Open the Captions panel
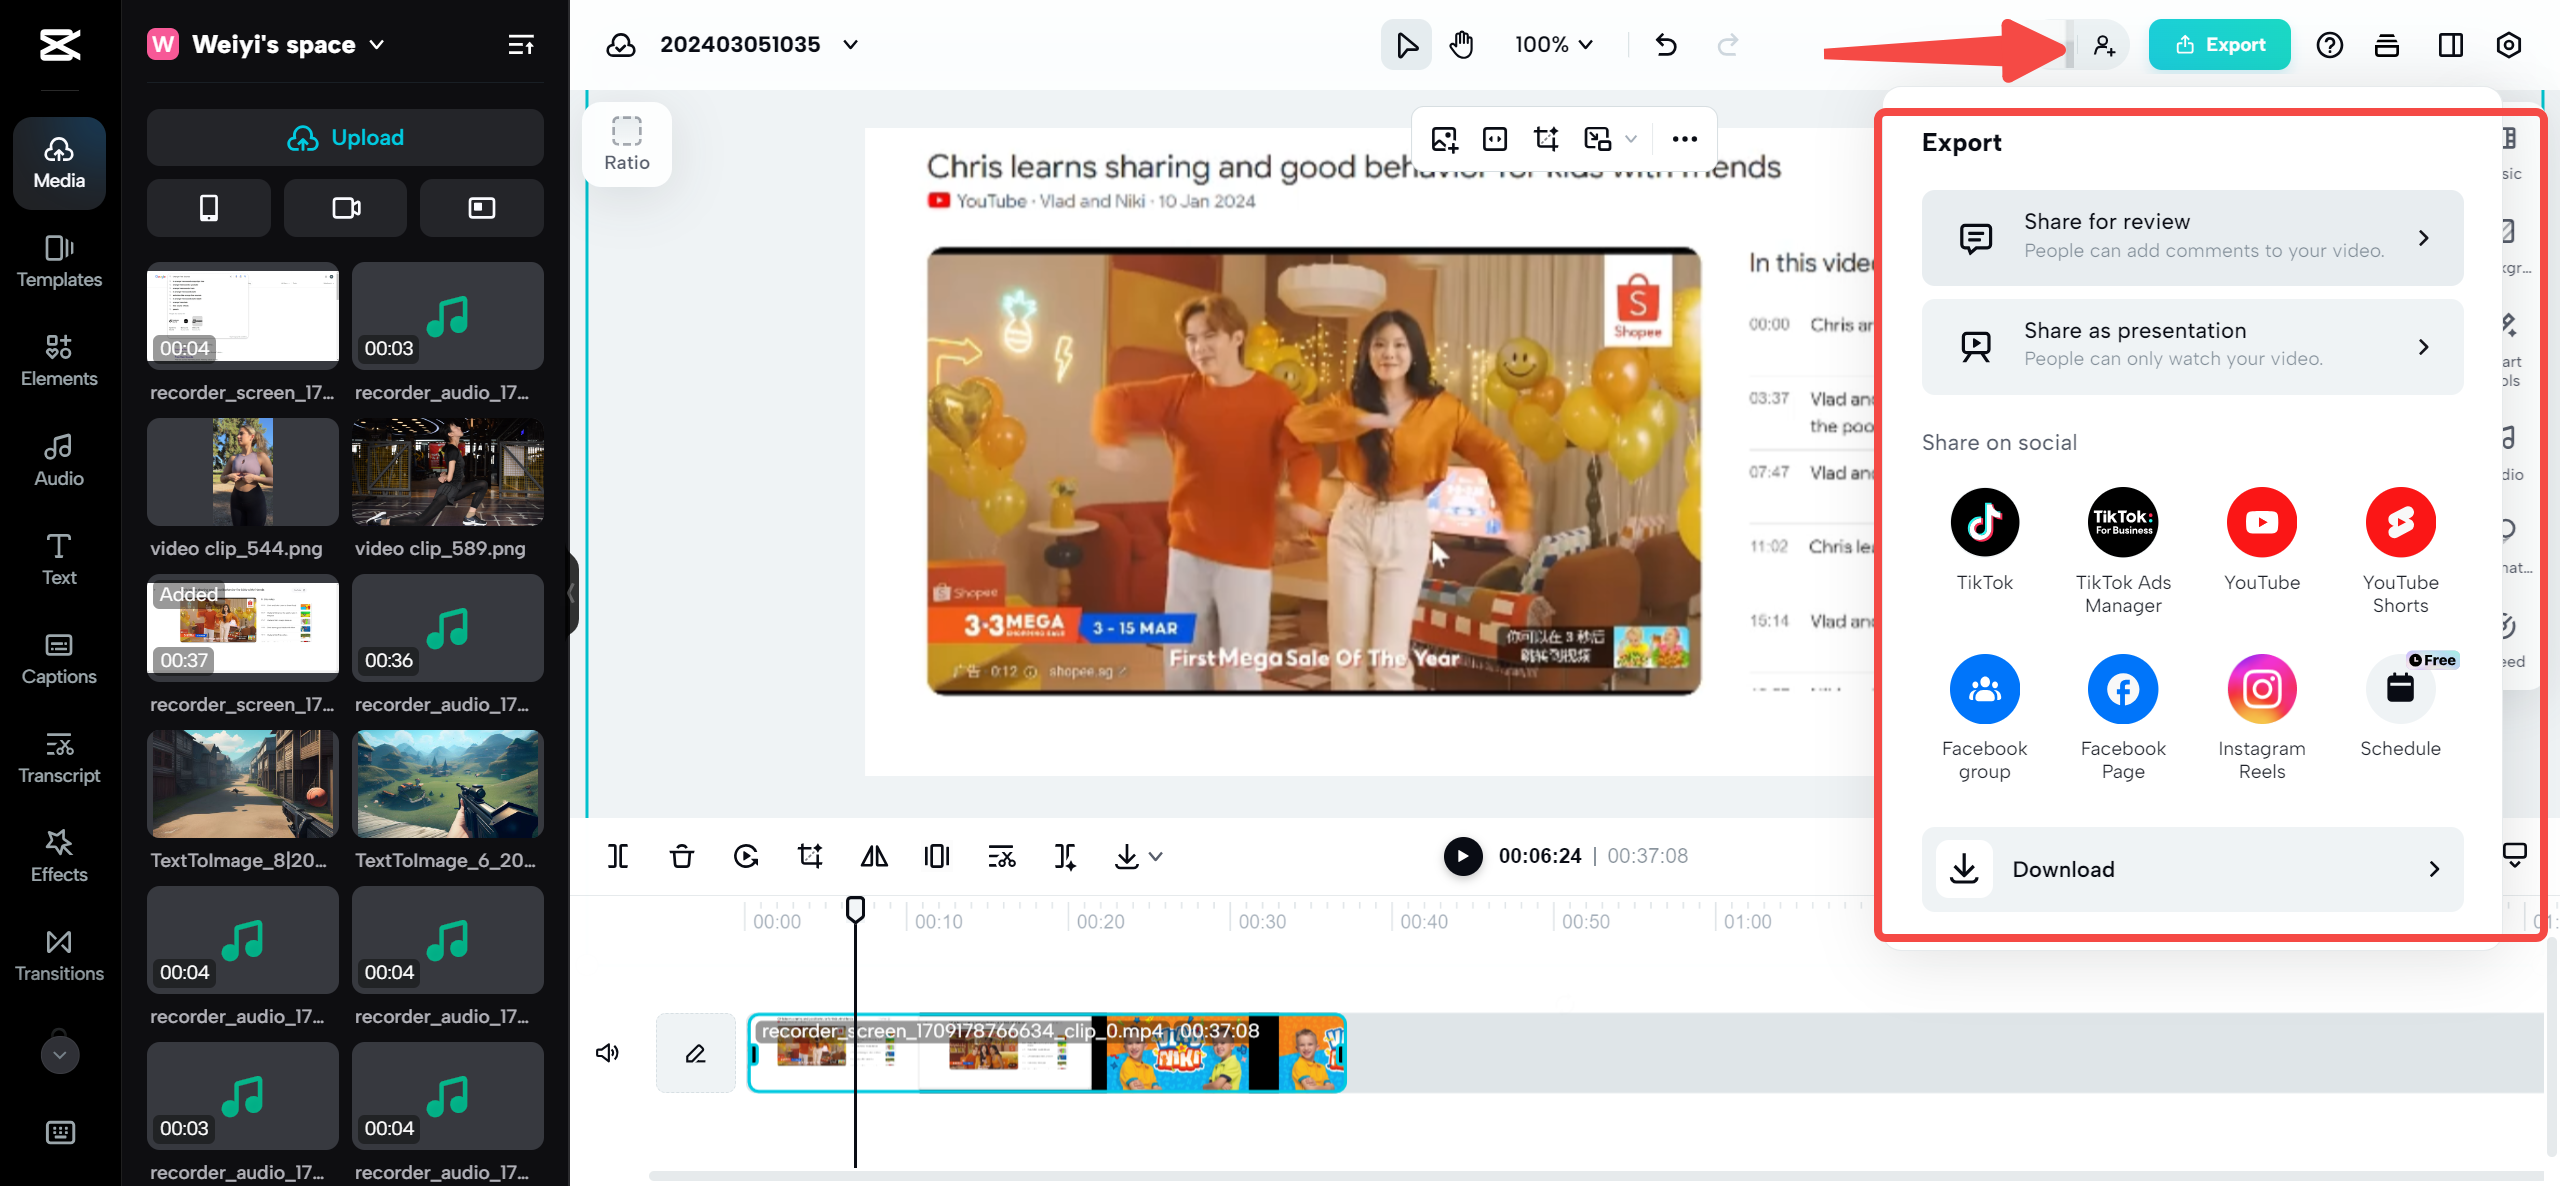Screen dimensions: 2560x1186 (x=58, y=659)
